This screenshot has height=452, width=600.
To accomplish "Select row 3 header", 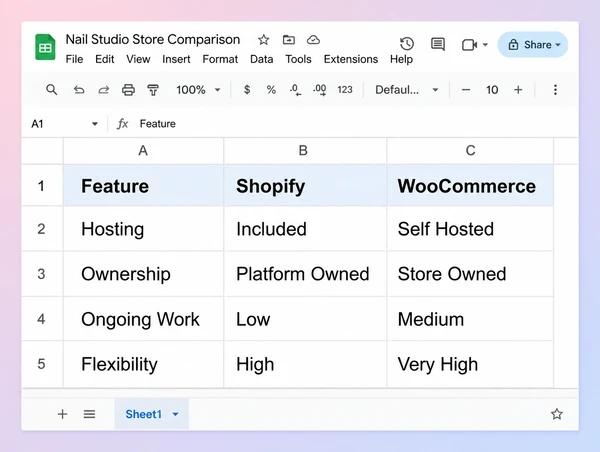I will (42, 274).
